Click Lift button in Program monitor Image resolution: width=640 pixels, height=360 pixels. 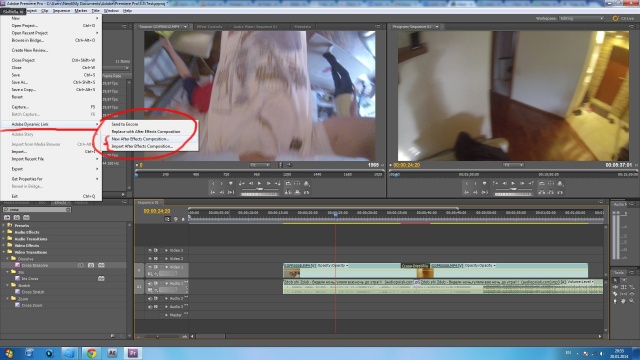click(x=542, y=192)
